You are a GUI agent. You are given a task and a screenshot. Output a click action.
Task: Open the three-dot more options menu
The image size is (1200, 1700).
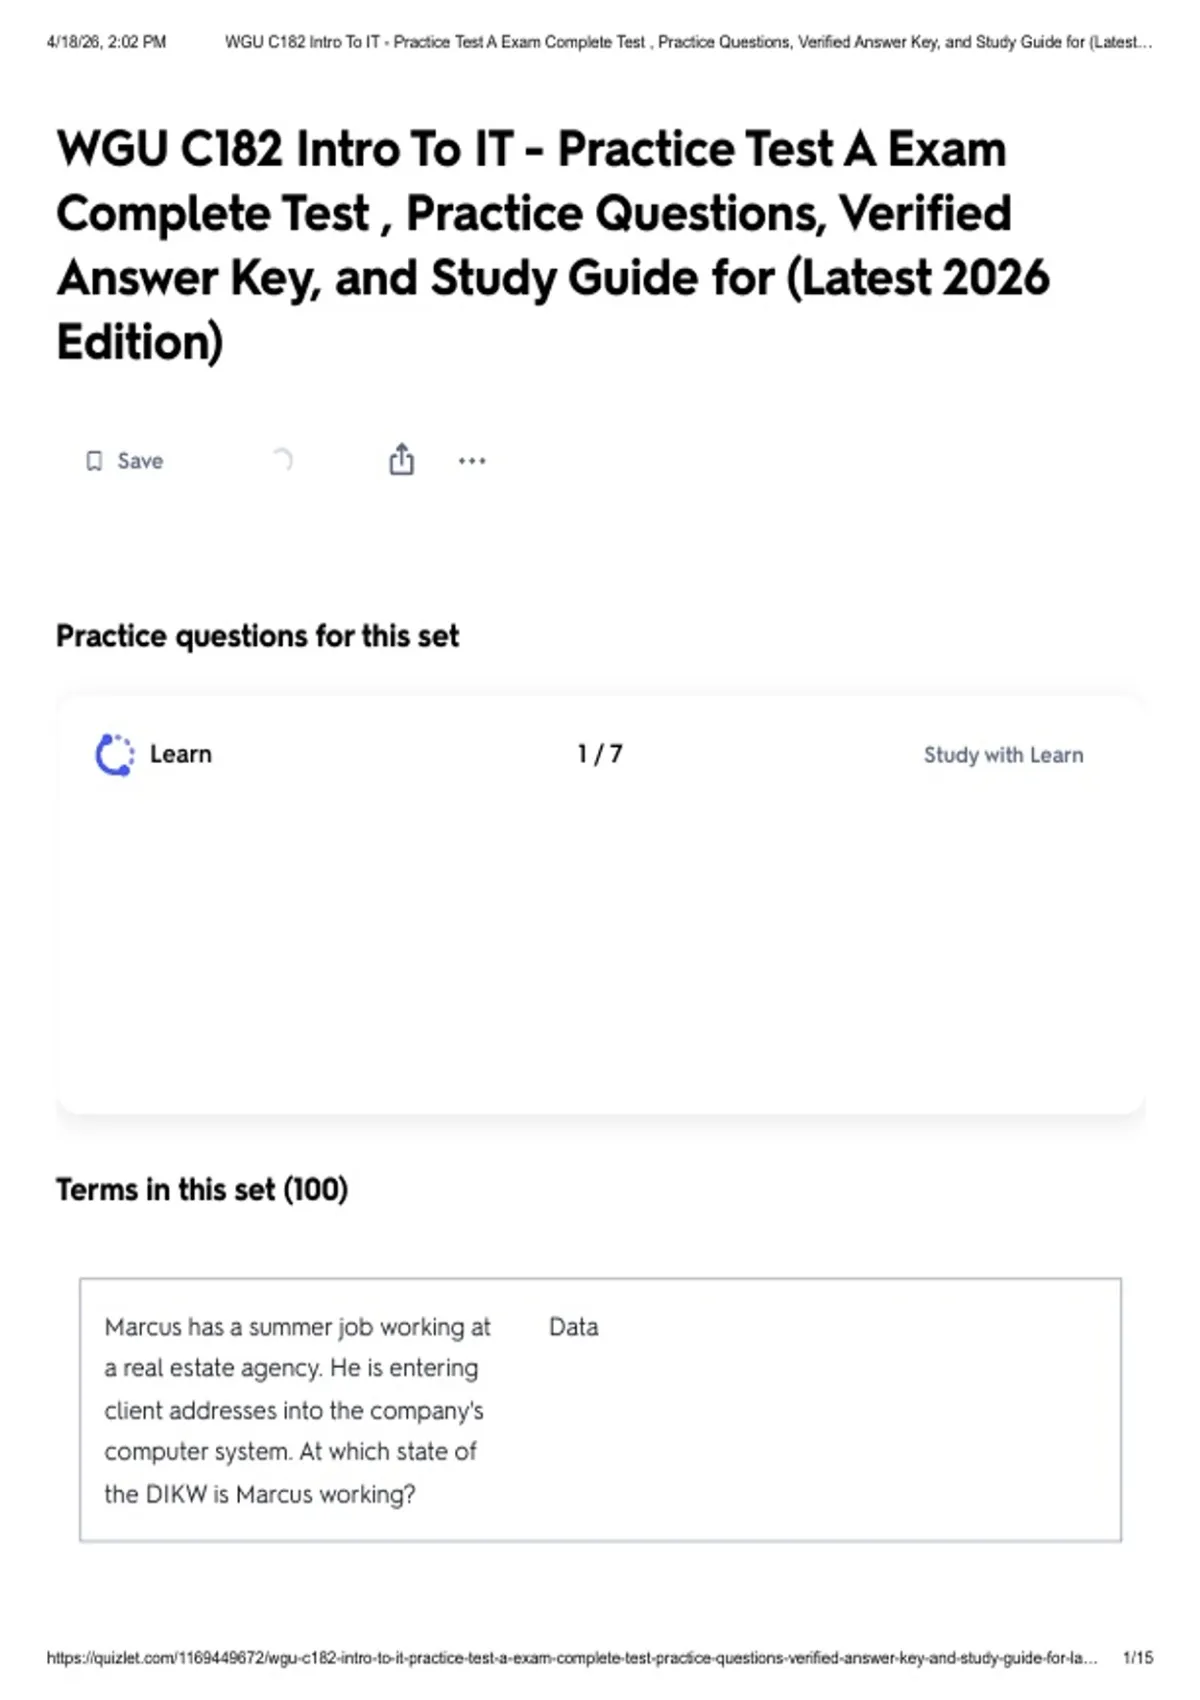click(472, 461)
